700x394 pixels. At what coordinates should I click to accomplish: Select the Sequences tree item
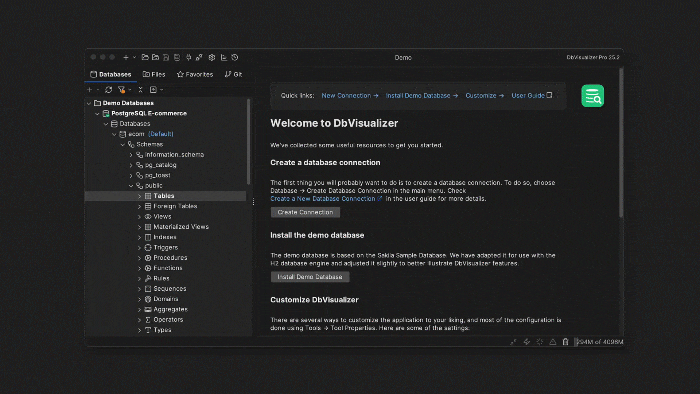pos(170,289)
